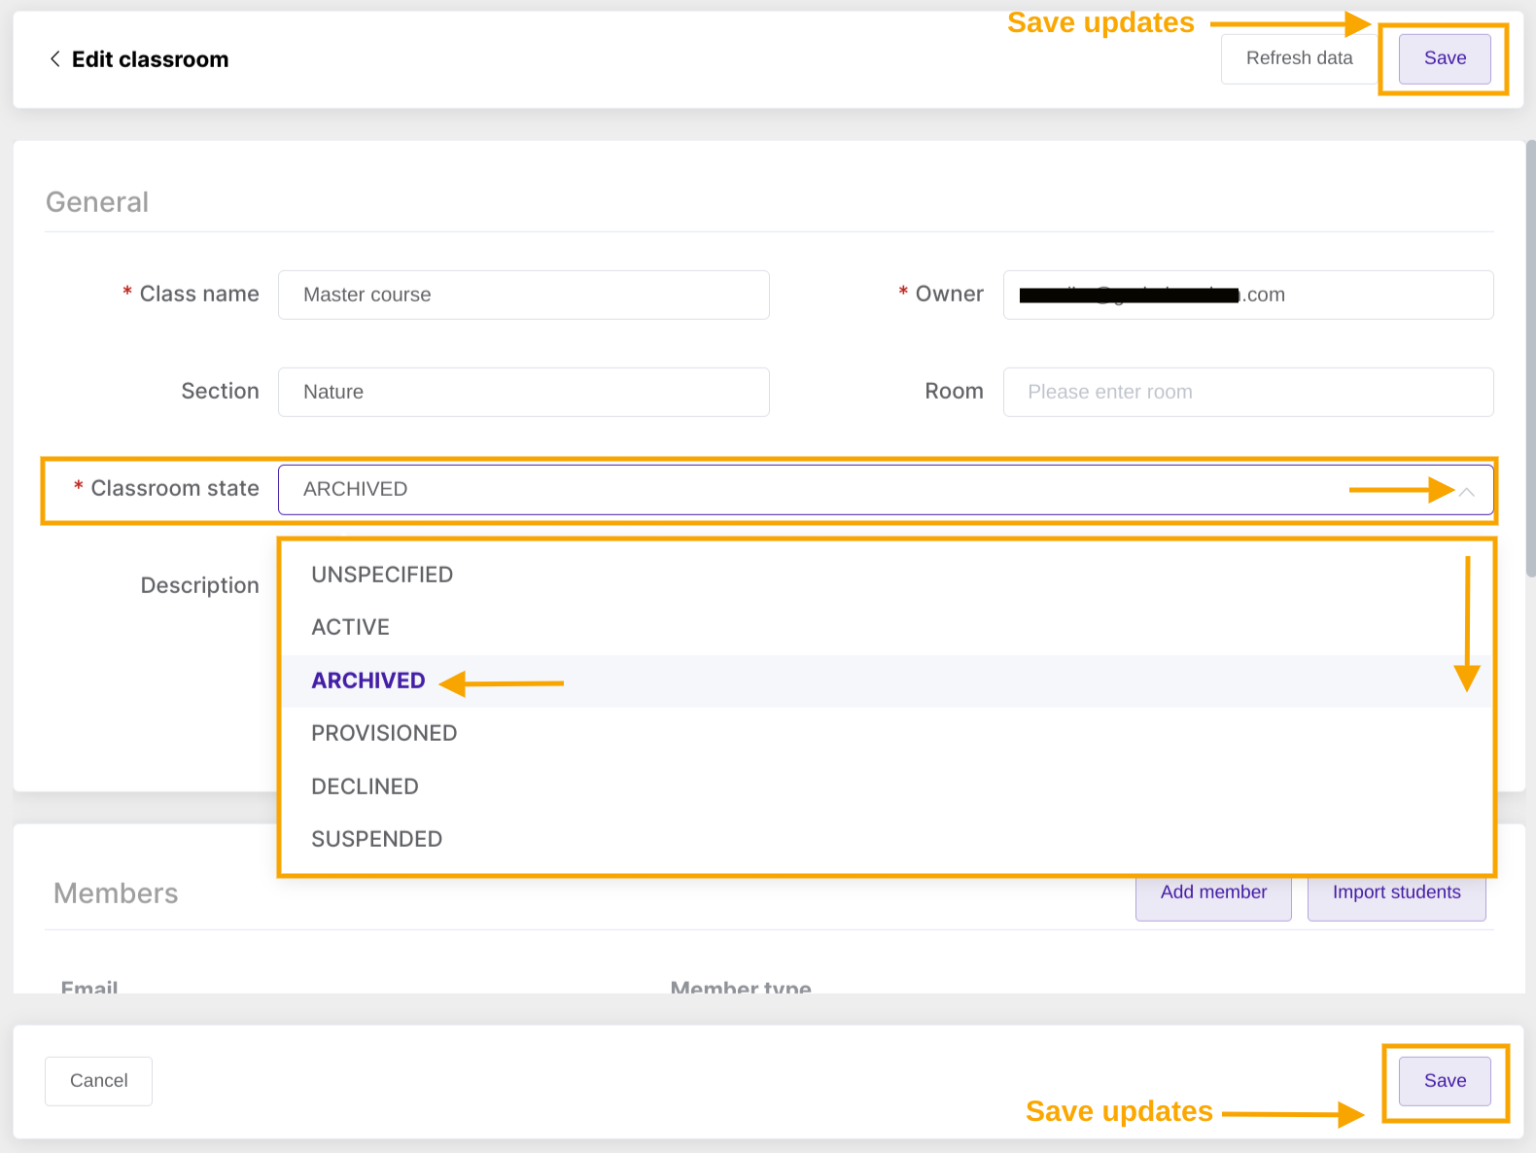Choose UNSPECIFIED state option
1536x1153 pixels.
click(x=382, y=574)
